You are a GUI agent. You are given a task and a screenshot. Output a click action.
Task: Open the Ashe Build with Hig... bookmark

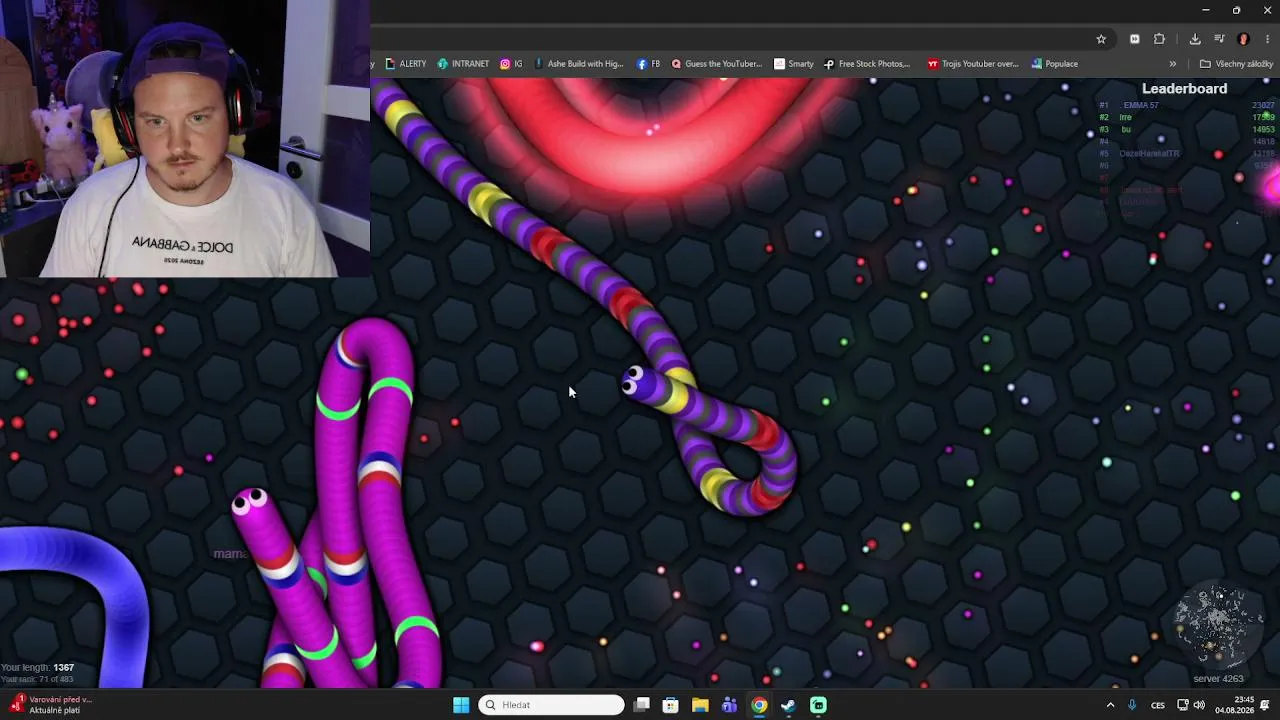click(x=579, y=64)
